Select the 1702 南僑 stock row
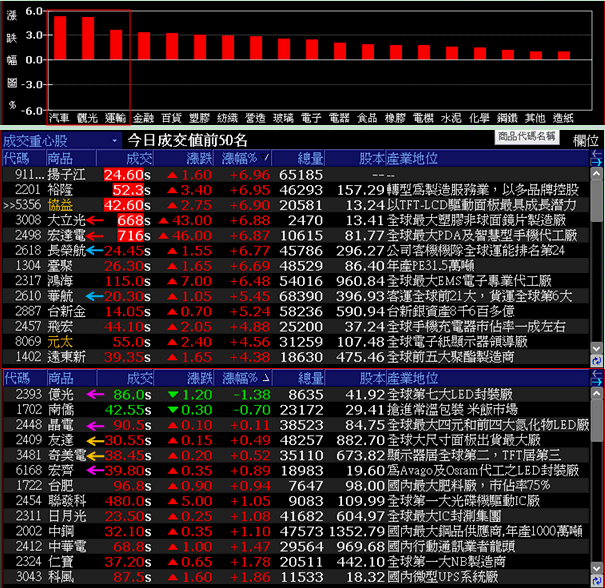Viewport: 605px width, 588px height. point(296,410)
